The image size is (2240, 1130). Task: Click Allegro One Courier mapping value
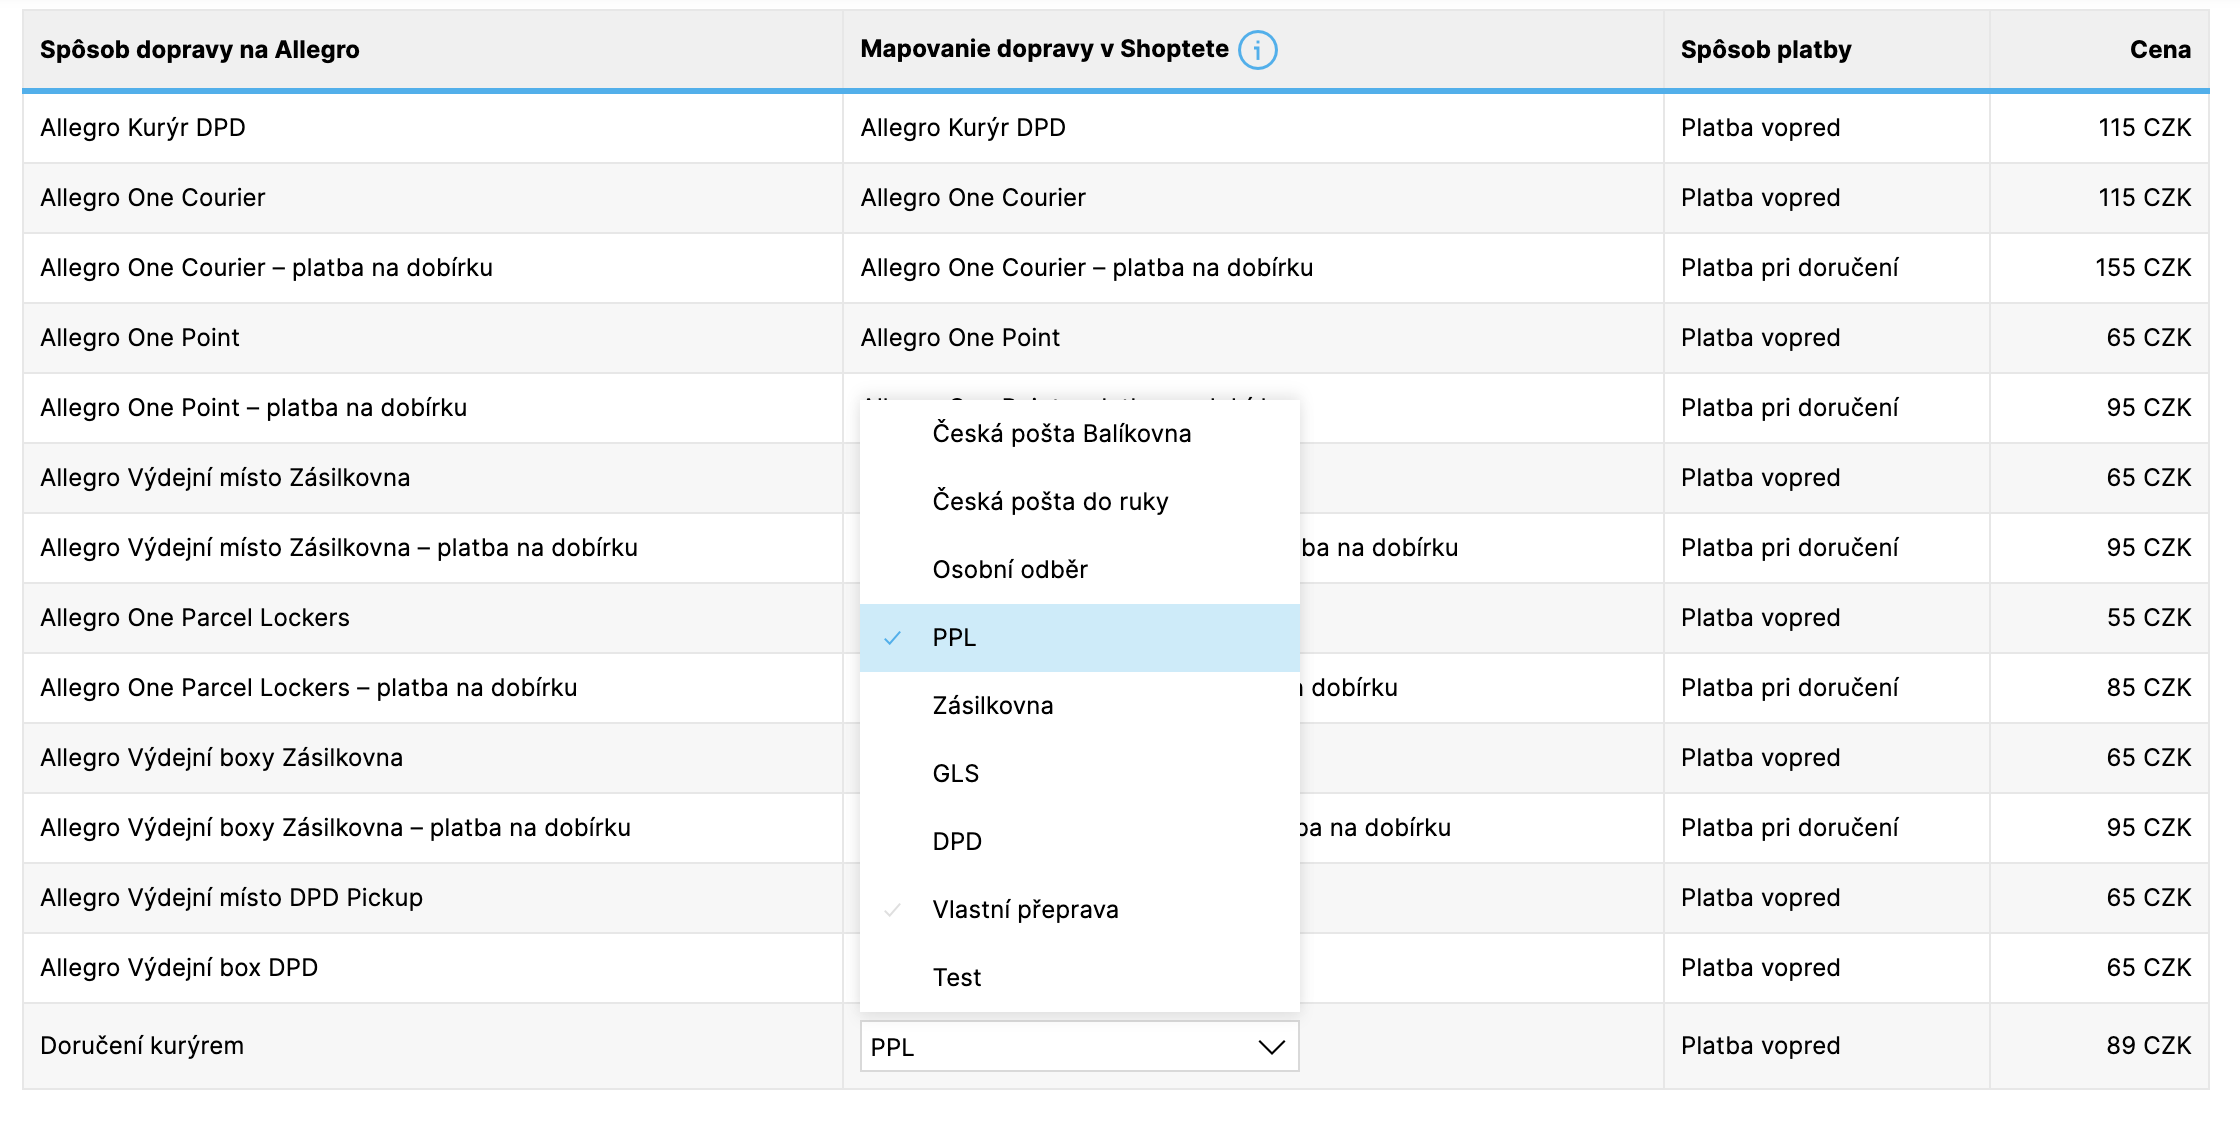coord(973,198)
